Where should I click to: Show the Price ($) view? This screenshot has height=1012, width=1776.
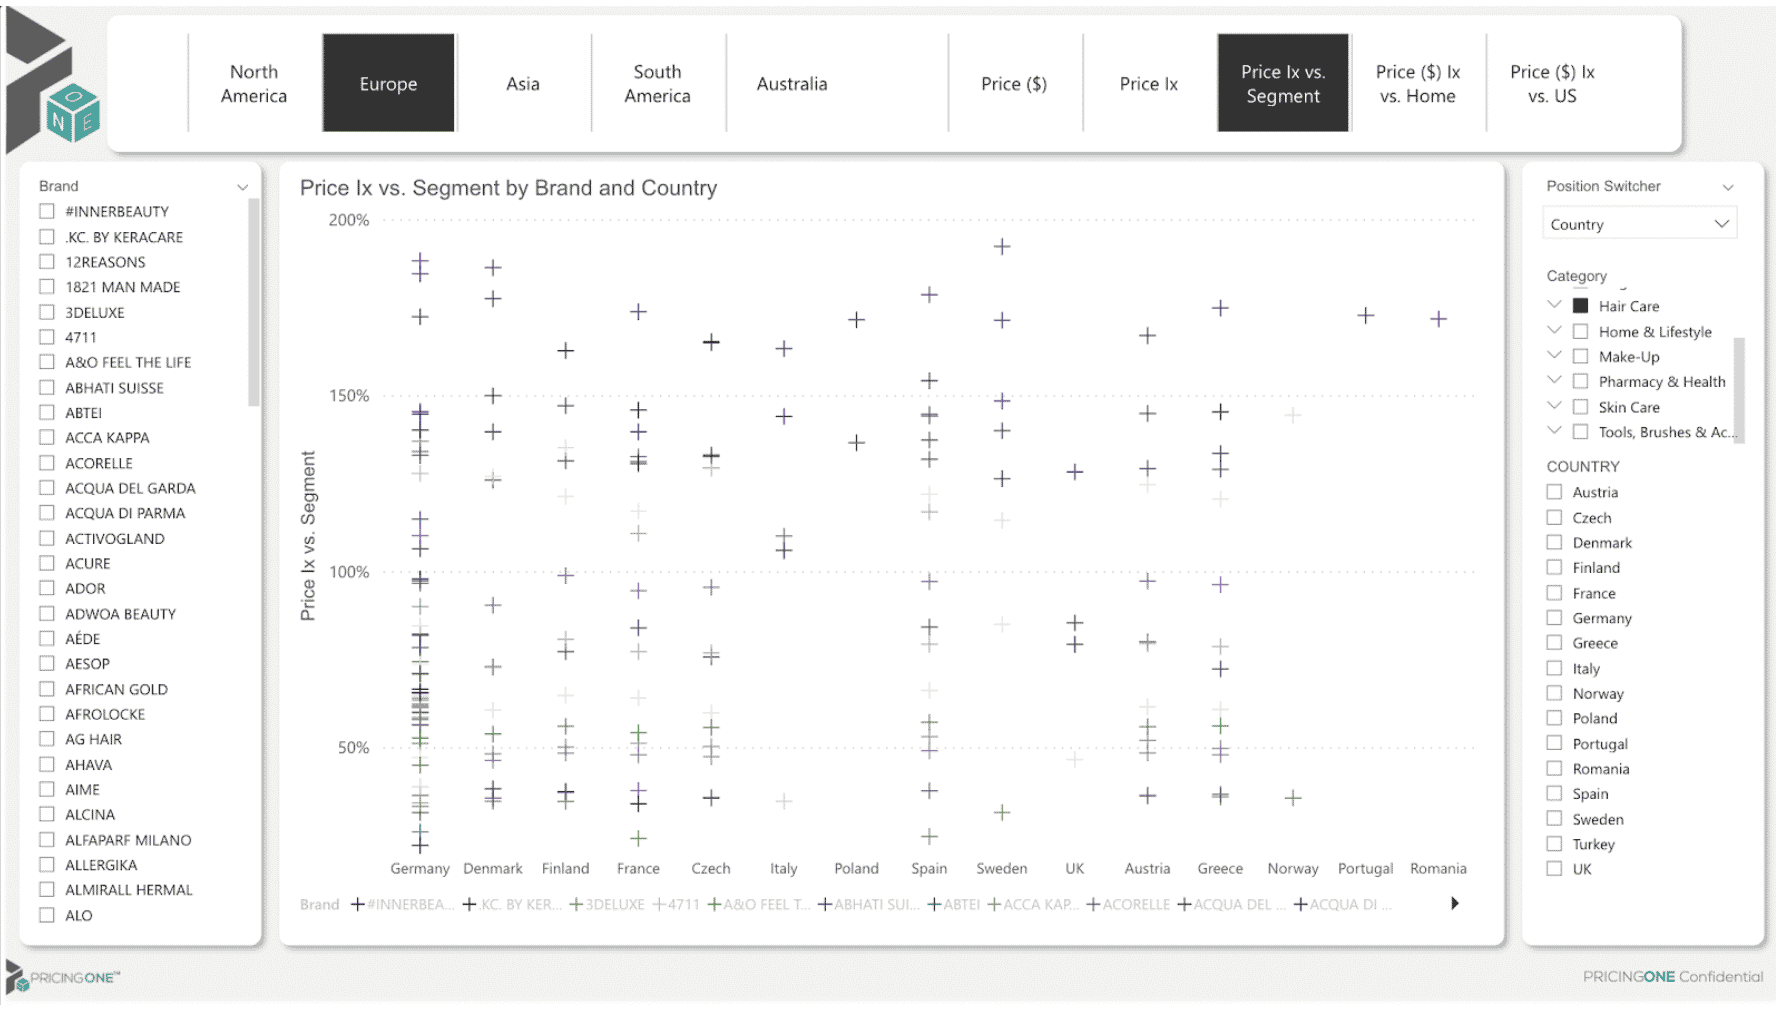(1014, 83)
